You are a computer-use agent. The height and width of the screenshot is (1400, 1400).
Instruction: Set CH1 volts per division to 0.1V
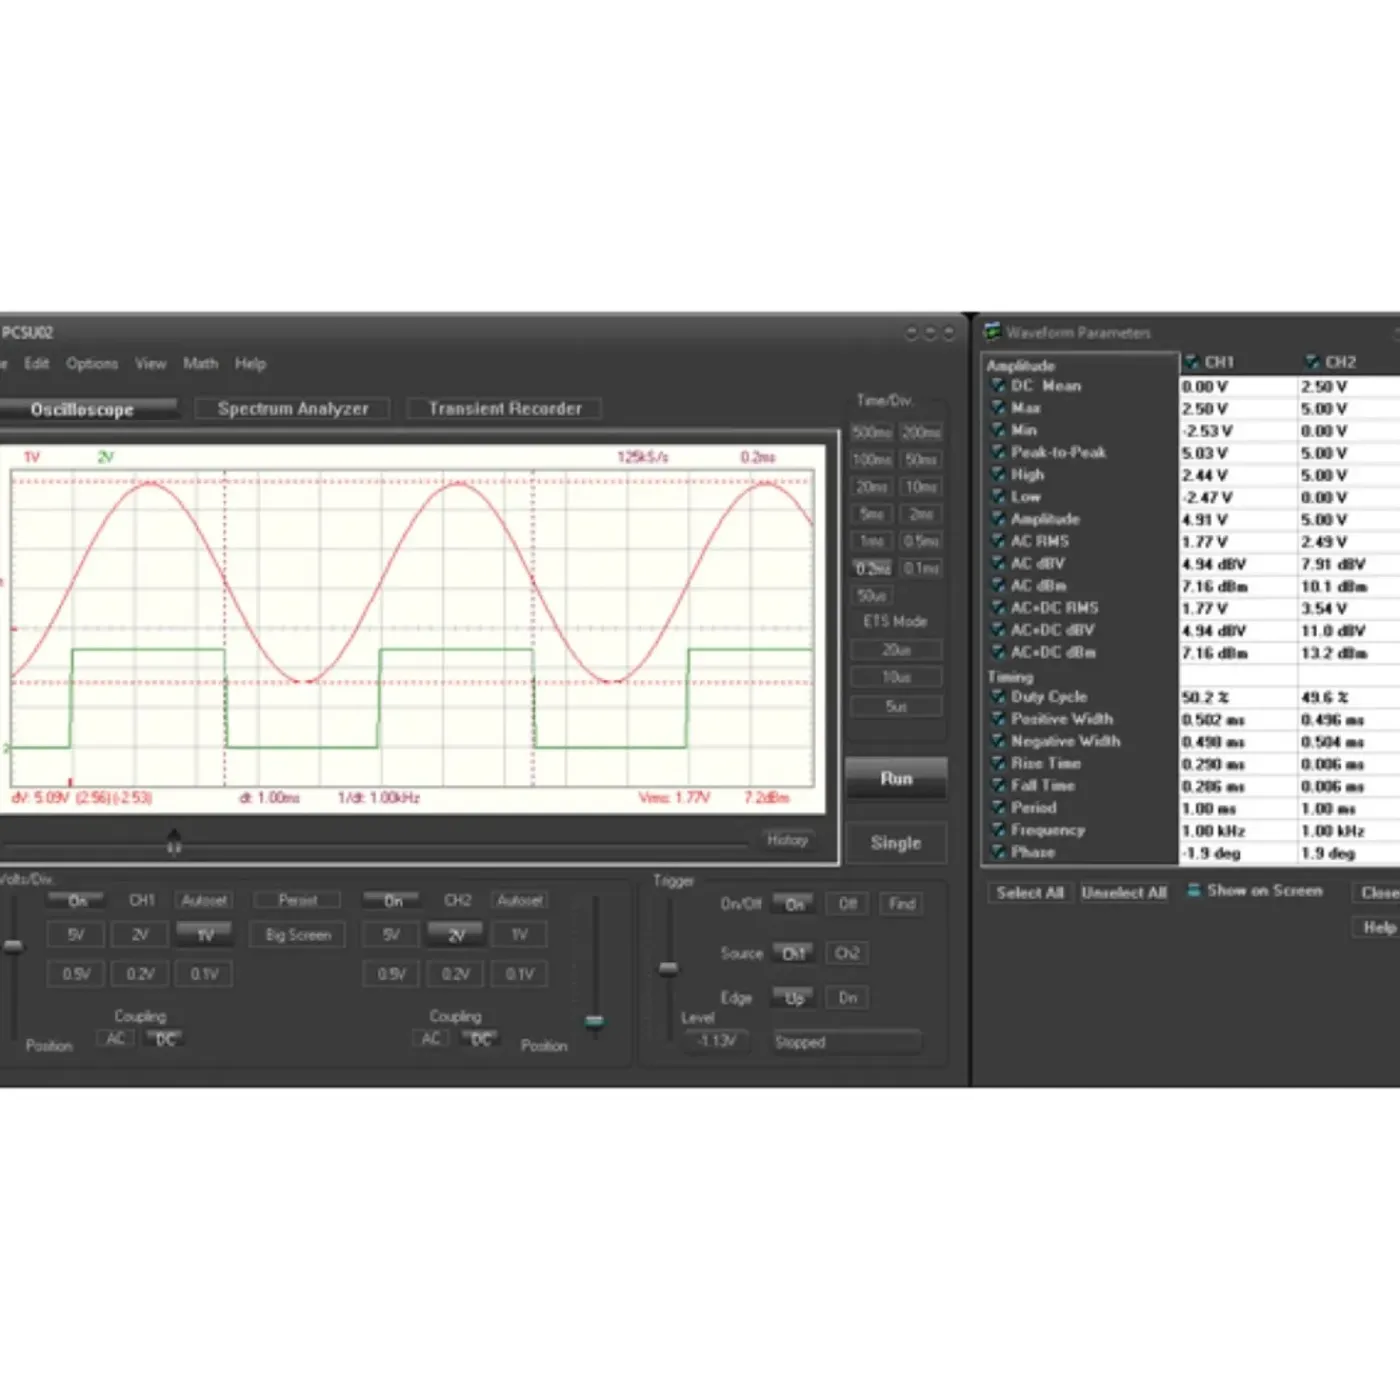pos(204,974)
